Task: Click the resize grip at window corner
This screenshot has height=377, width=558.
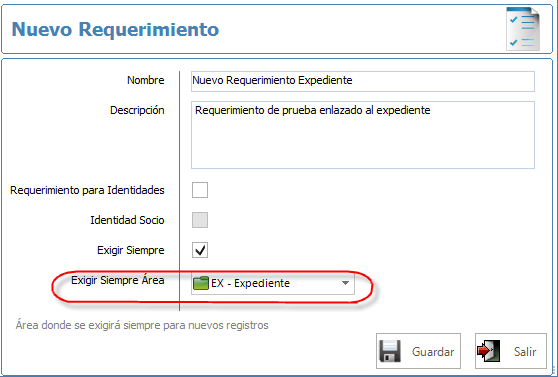Action: [x=555, y=373]
